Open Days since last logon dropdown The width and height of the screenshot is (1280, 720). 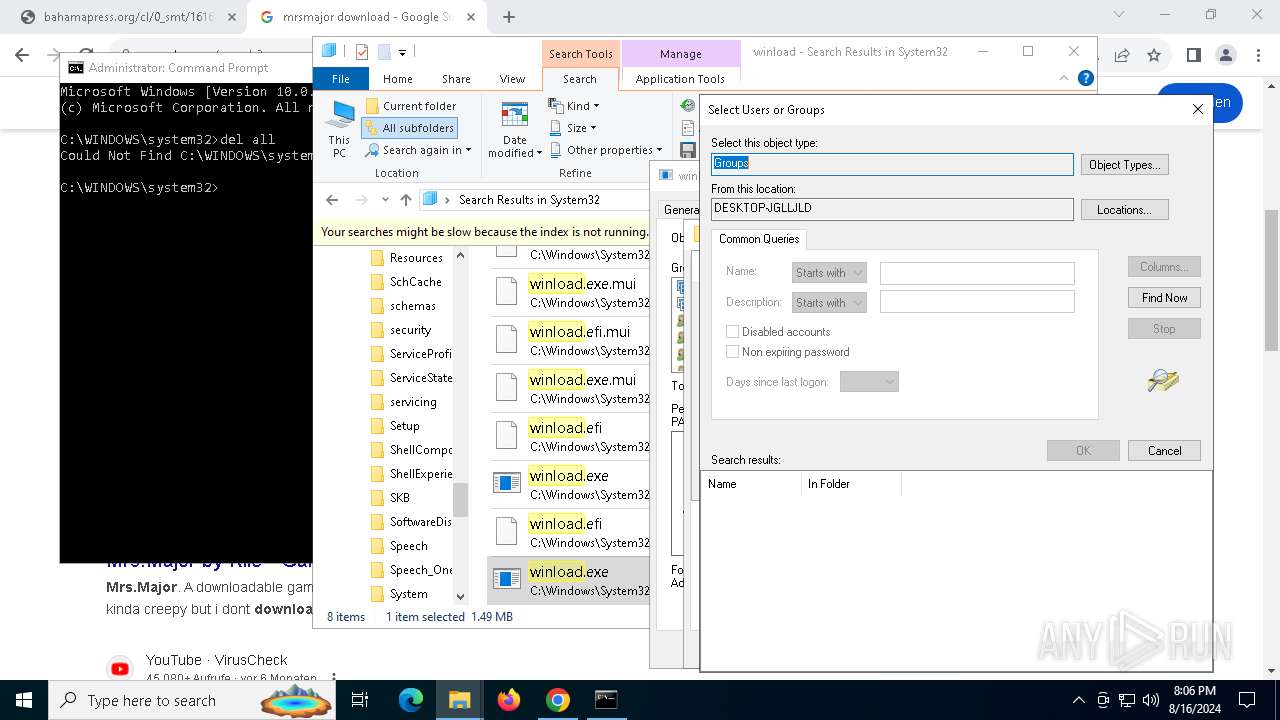click(x=869, y=382)
